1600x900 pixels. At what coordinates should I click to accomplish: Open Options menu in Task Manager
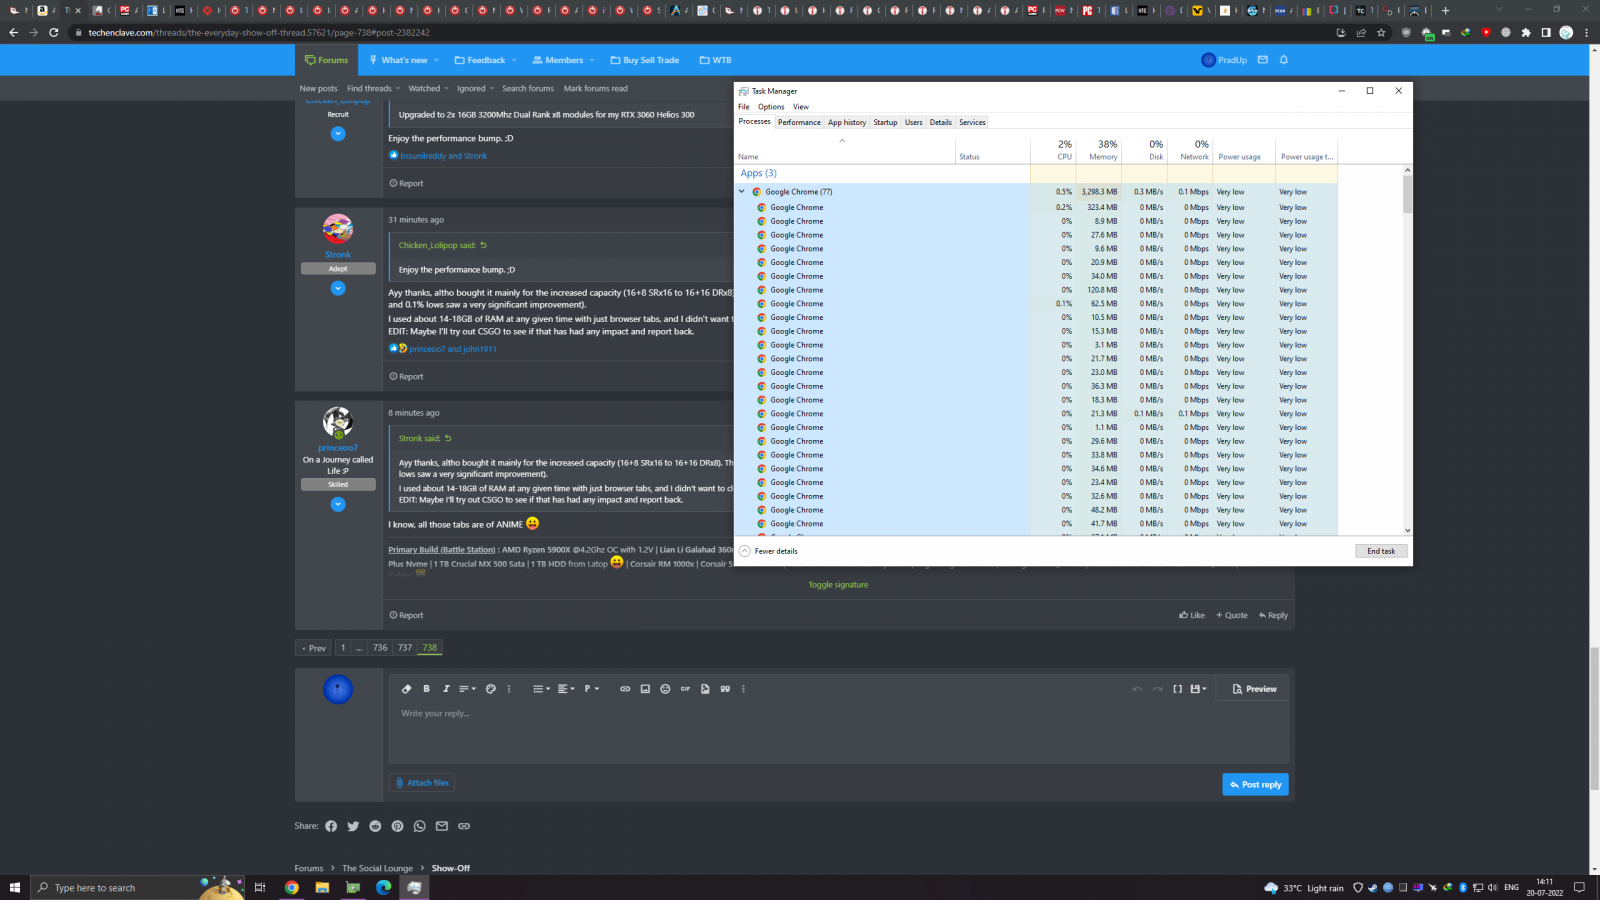tap(771, 107)
